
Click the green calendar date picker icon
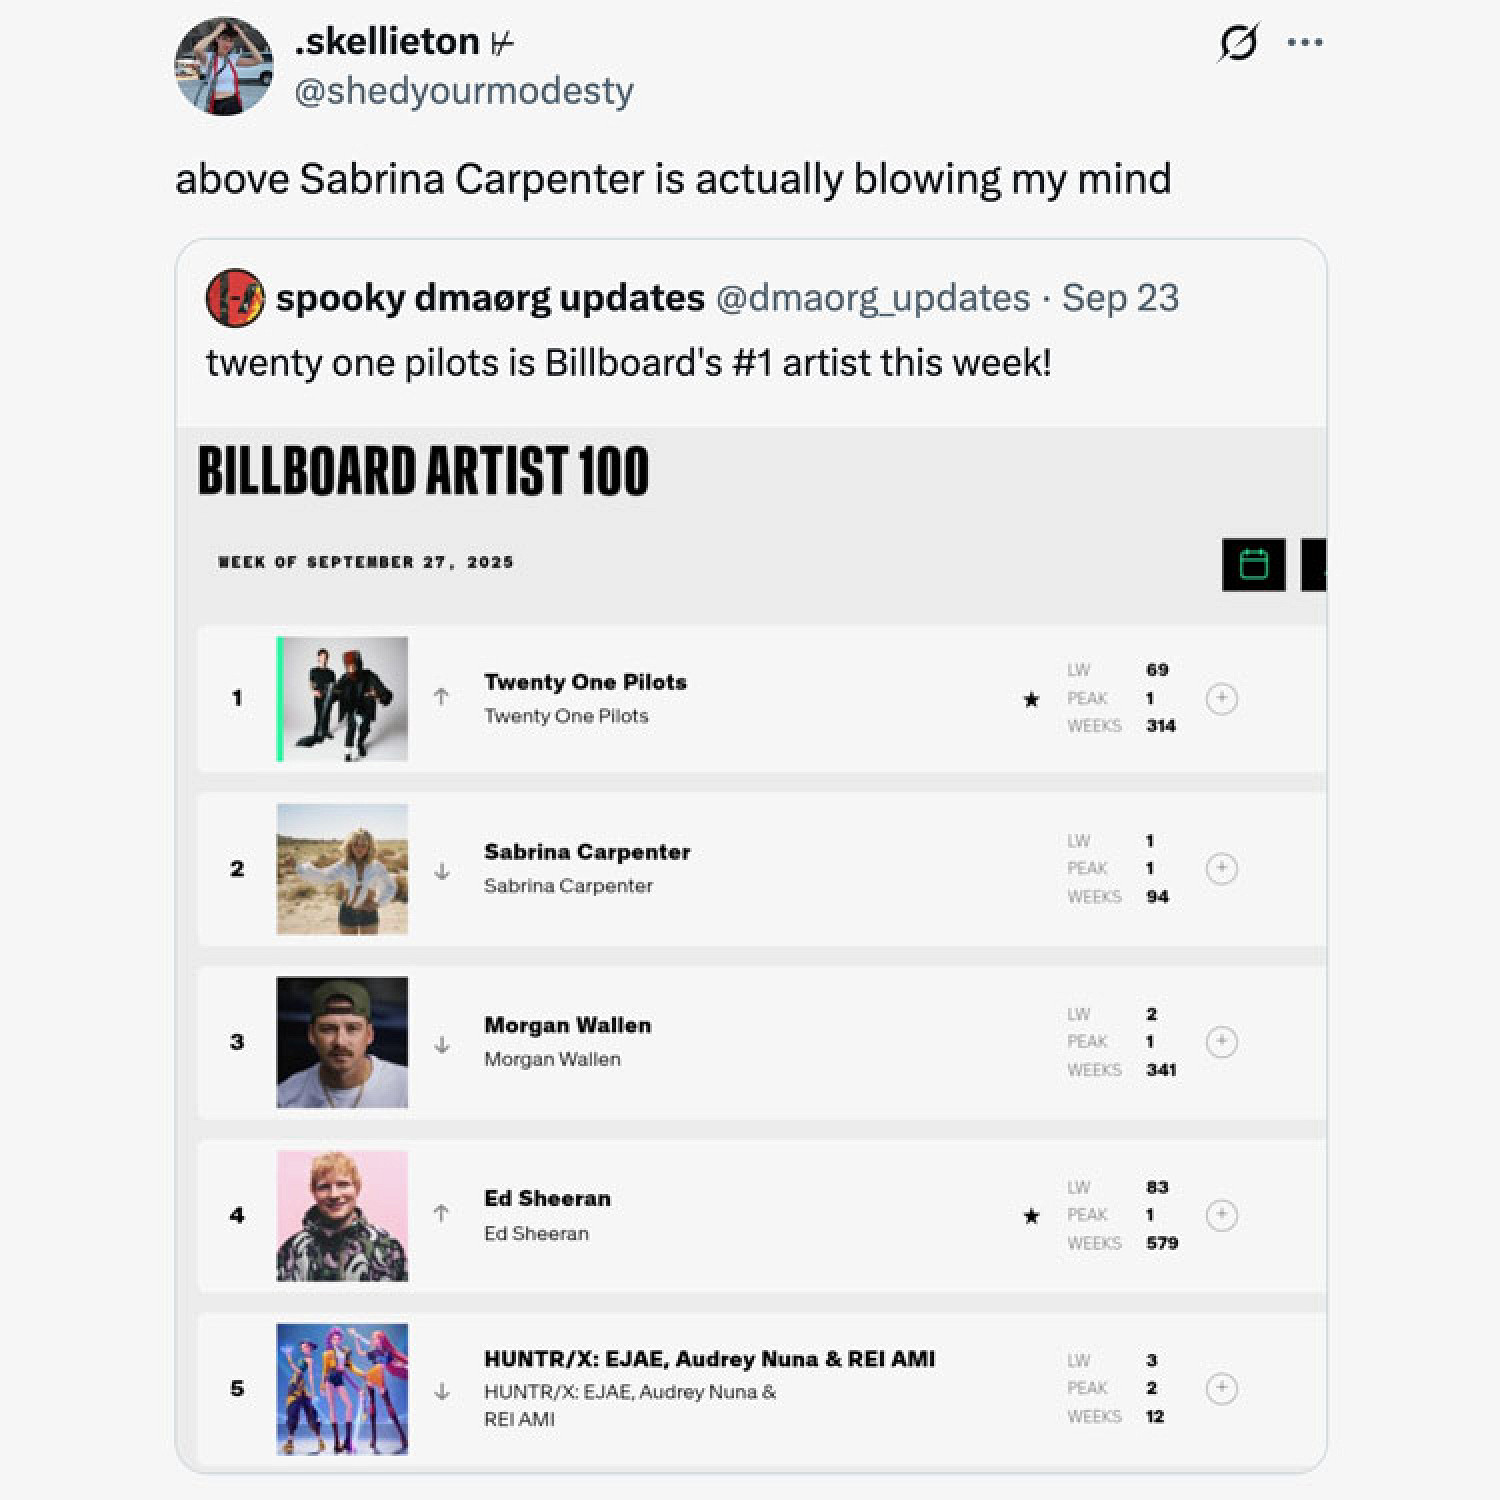[x=1253, y=564]
